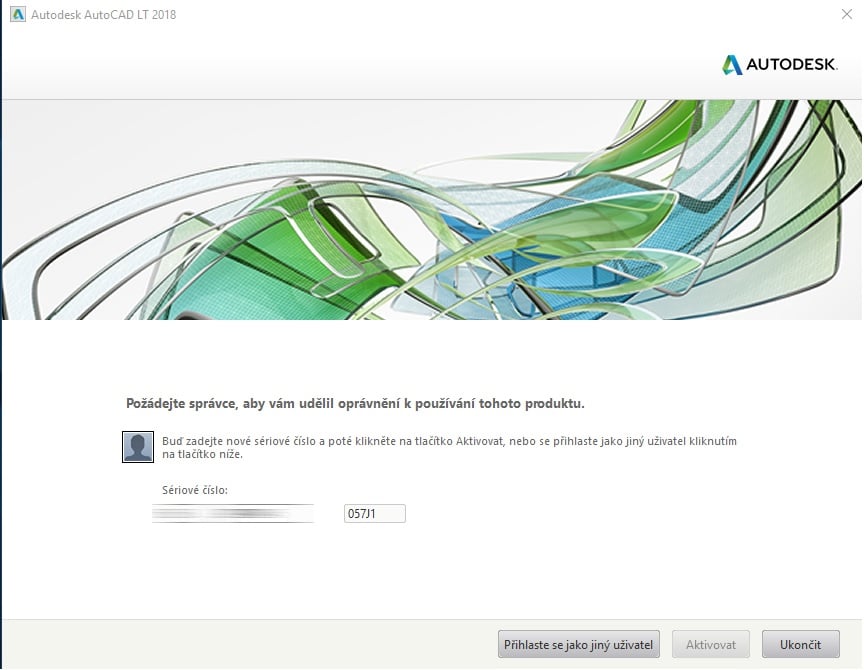Click the 'Sériové číslo:' label

(x=195, y=490)
